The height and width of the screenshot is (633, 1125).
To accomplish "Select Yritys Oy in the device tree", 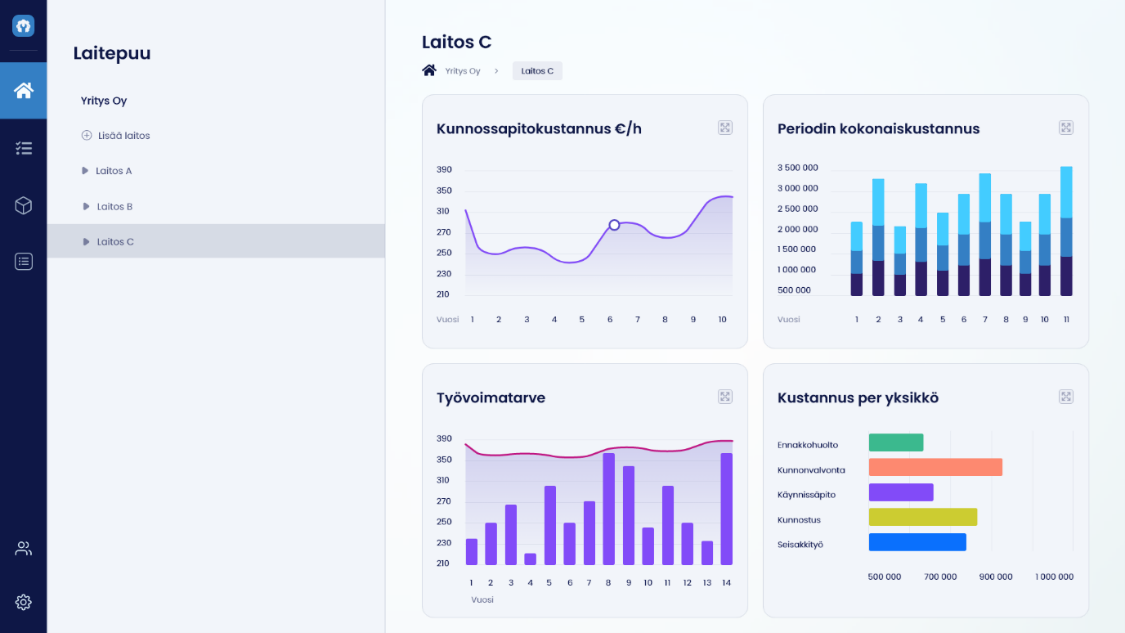I will point(104,101).
